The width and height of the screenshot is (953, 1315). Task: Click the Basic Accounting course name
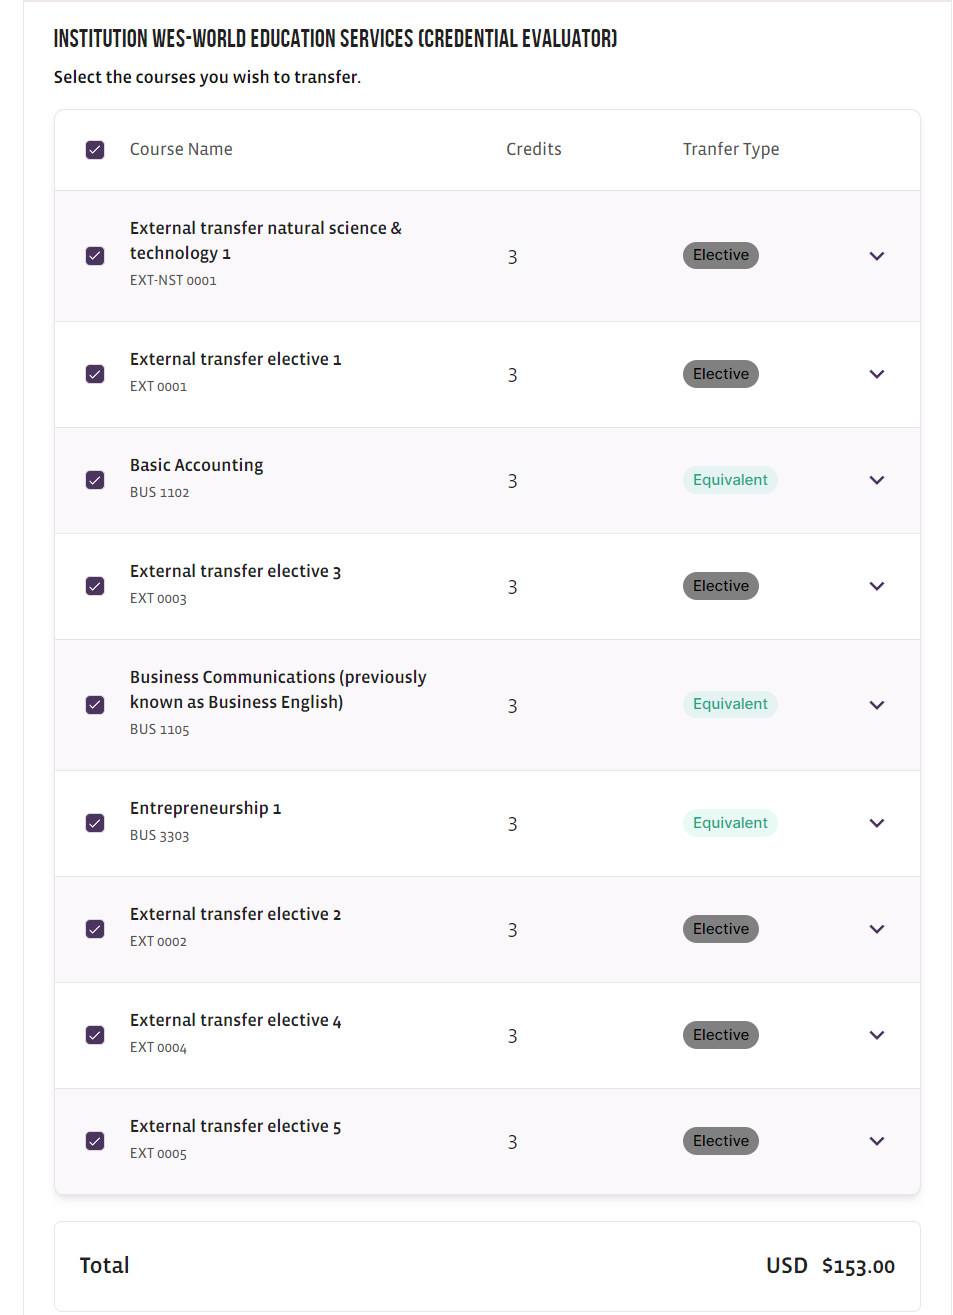tap(197, 465)
